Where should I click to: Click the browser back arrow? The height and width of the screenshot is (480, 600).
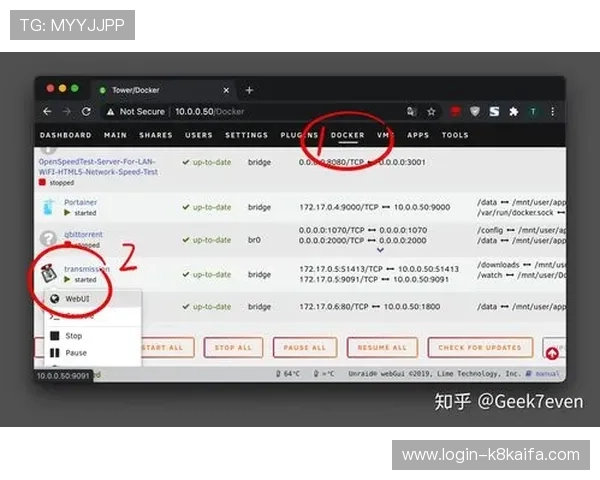click(x=47, y=112)
